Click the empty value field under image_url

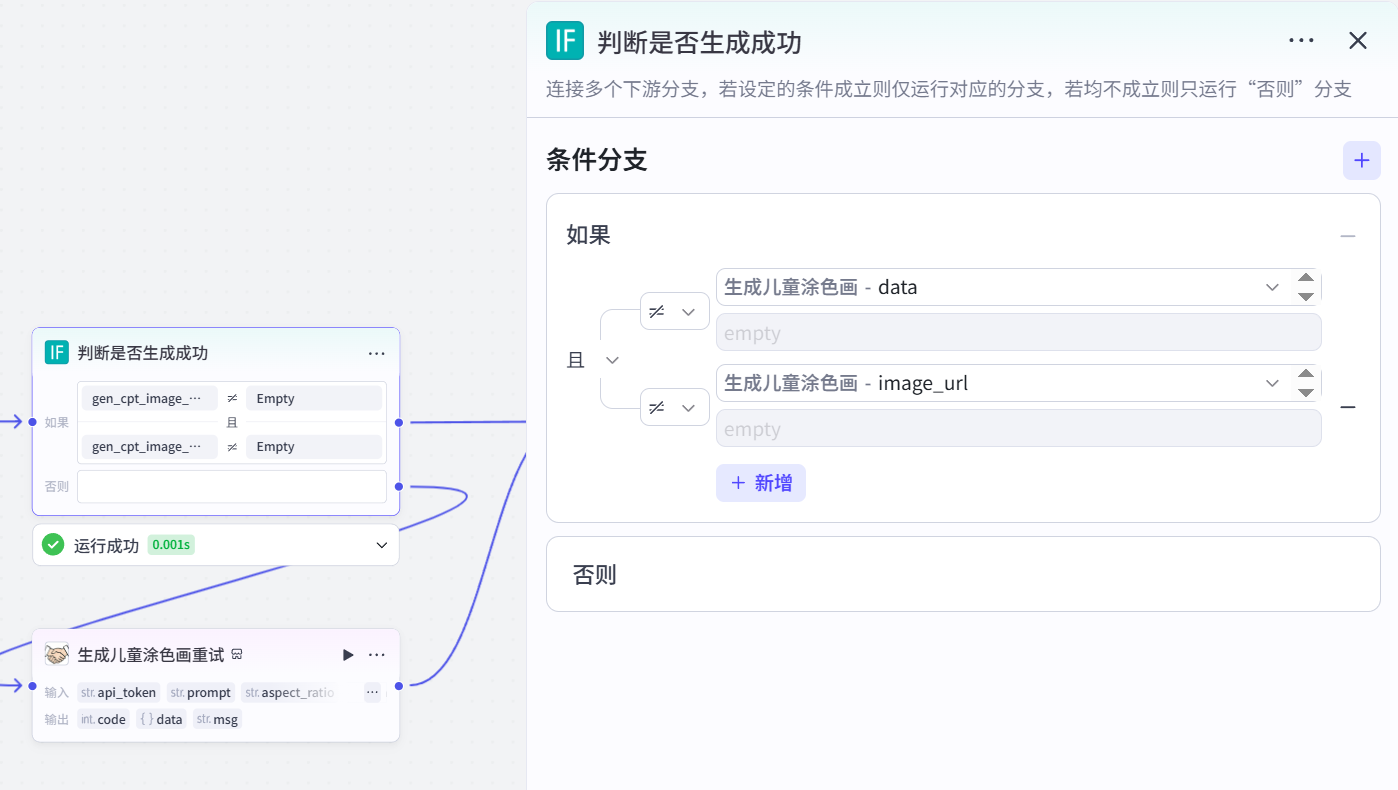coord(1019,429)
